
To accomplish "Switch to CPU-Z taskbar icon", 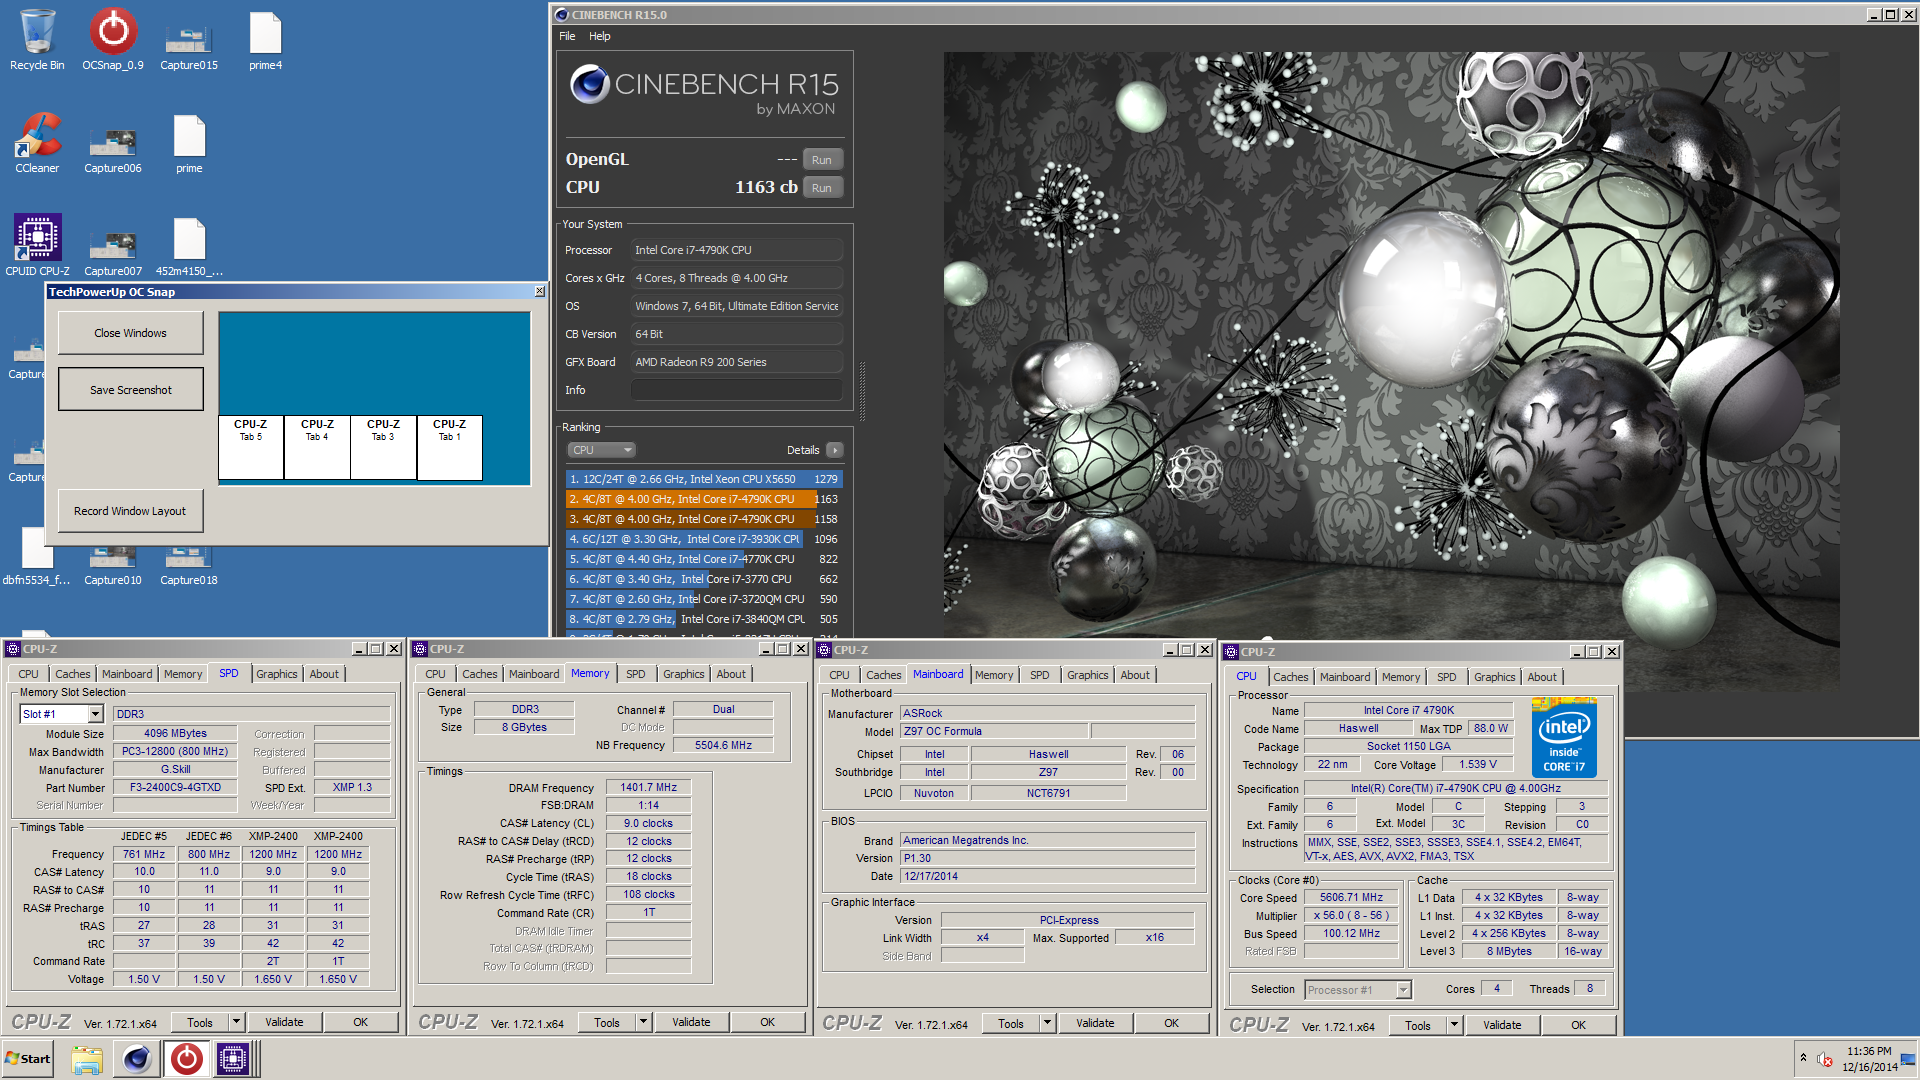I will click(233, 1059).
